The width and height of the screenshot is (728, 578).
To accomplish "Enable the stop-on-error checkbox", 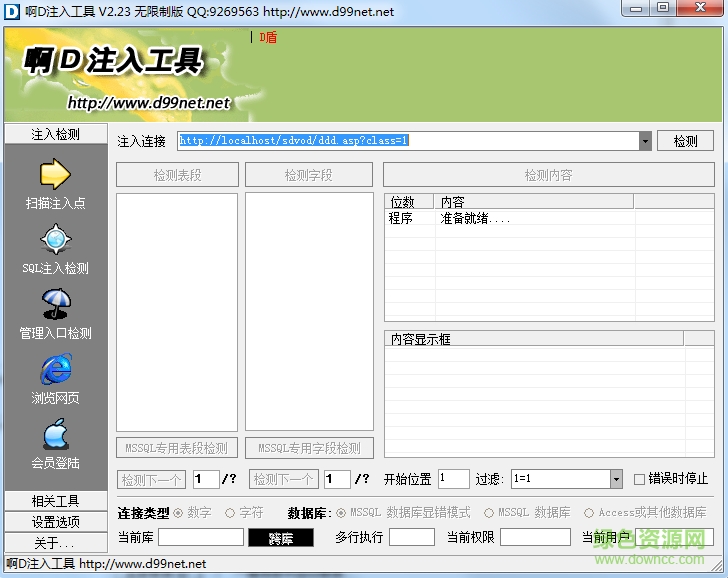I will 640,479.
